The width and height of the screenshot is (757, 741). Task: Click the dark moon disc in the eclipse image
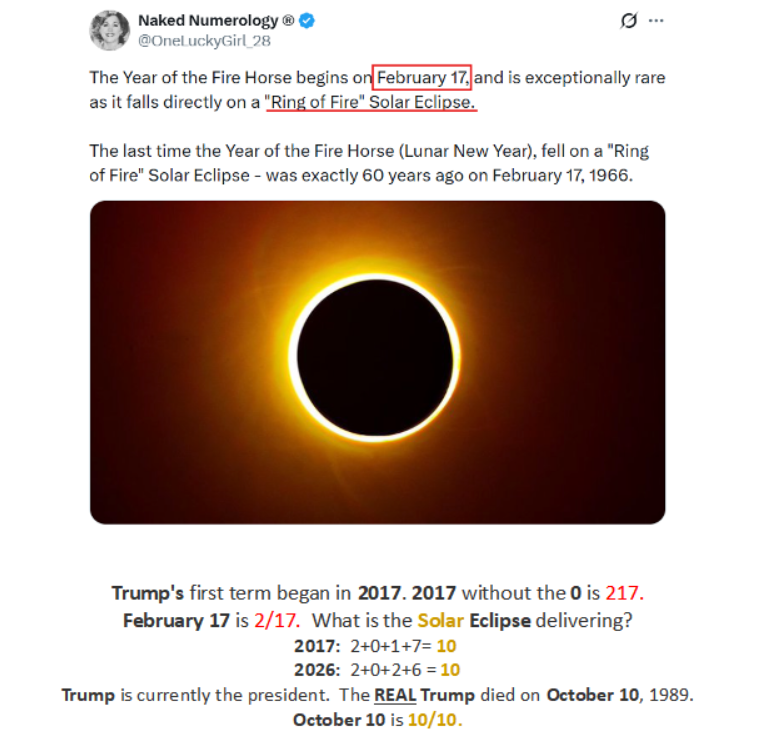(375, 357)
